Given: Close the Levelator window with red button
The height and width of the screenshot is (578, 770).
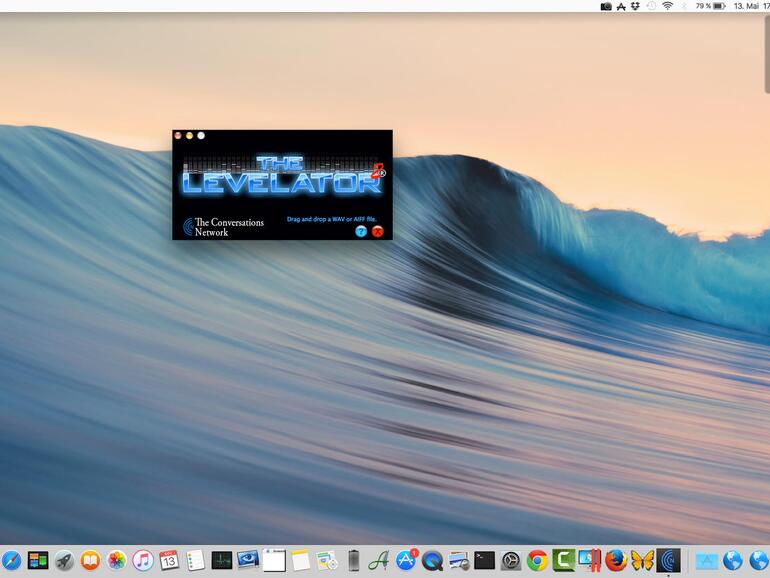Looking at the screenshot, I should (x=178, y=135).
